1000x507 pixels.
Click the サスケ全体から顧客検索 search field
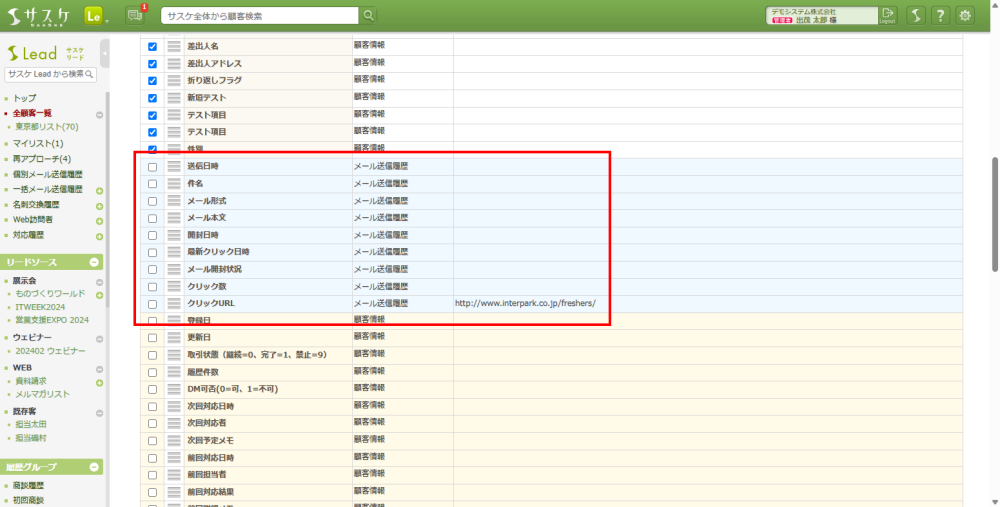pyautogui.click(x=259, y=15)
